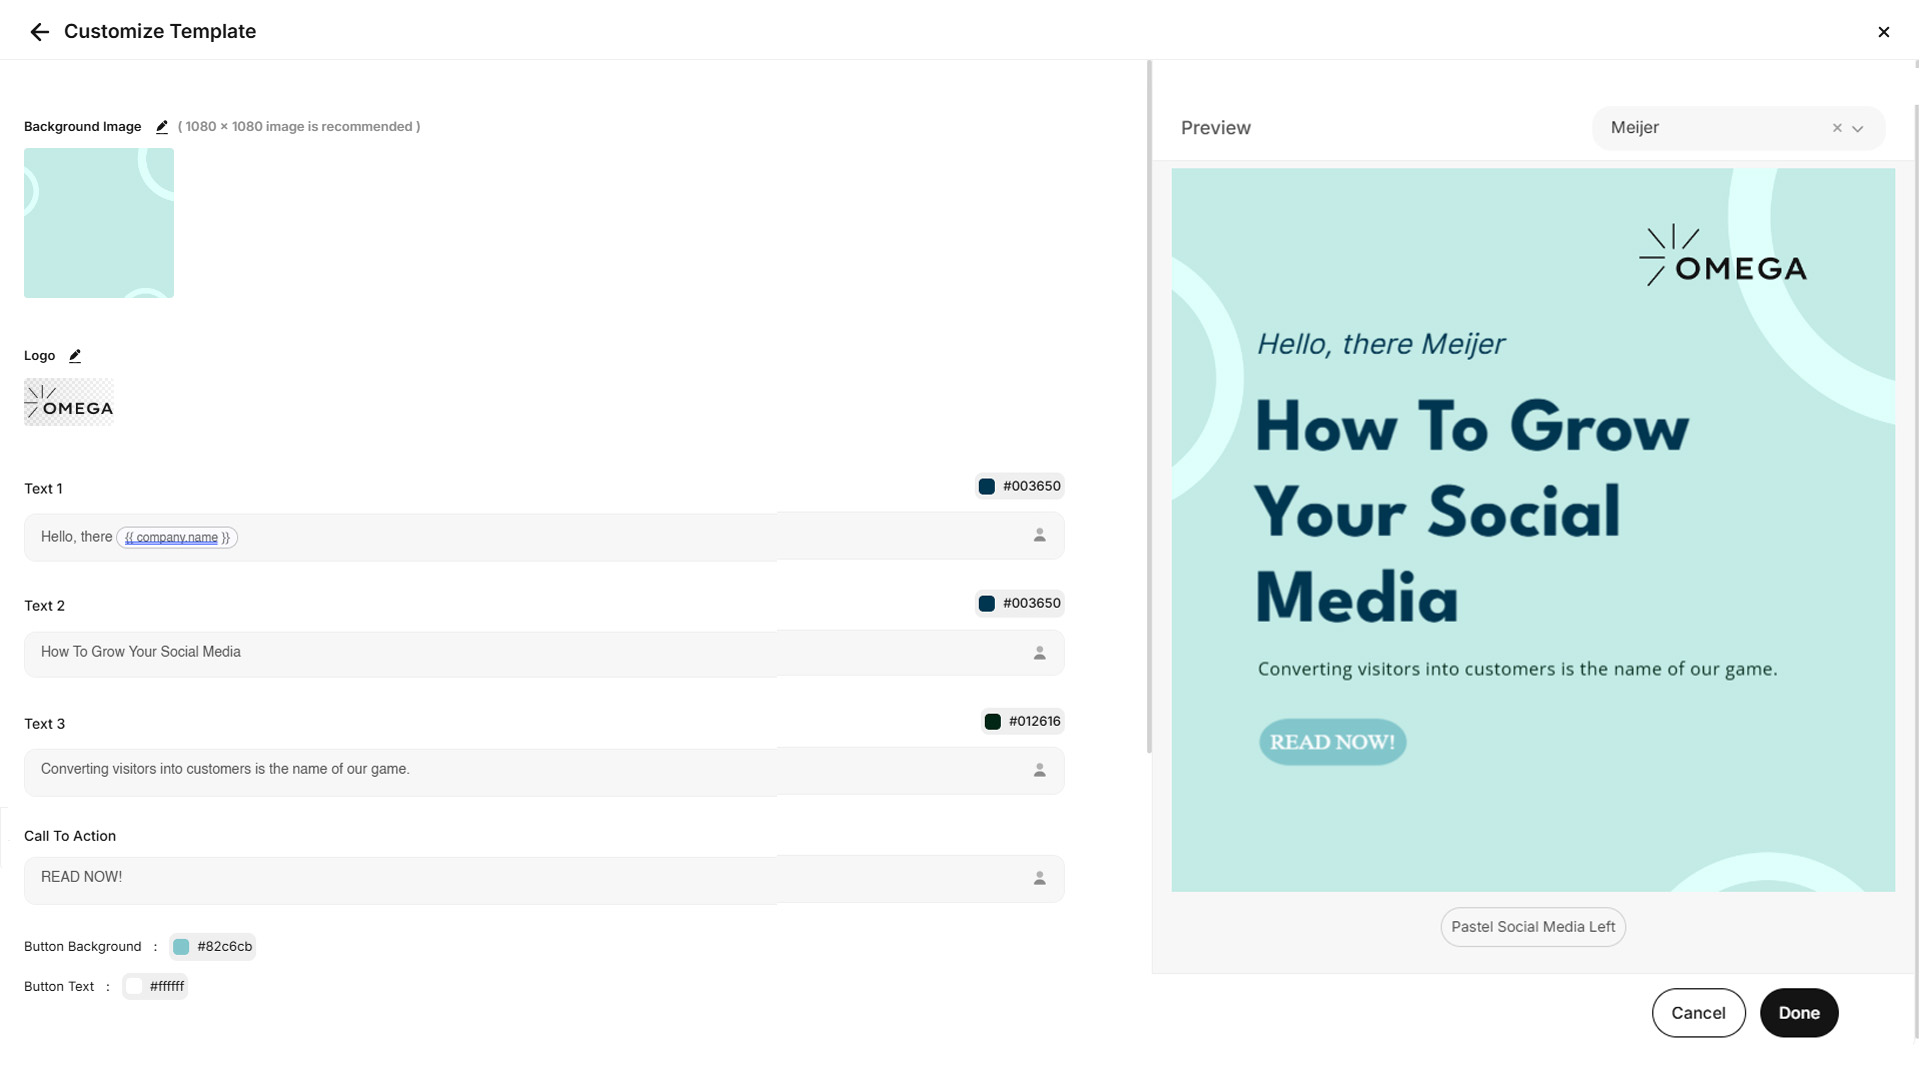Close the Customize Template dialog
The height and width of the screenshot is (1080, 1920).
(1883, 32)
